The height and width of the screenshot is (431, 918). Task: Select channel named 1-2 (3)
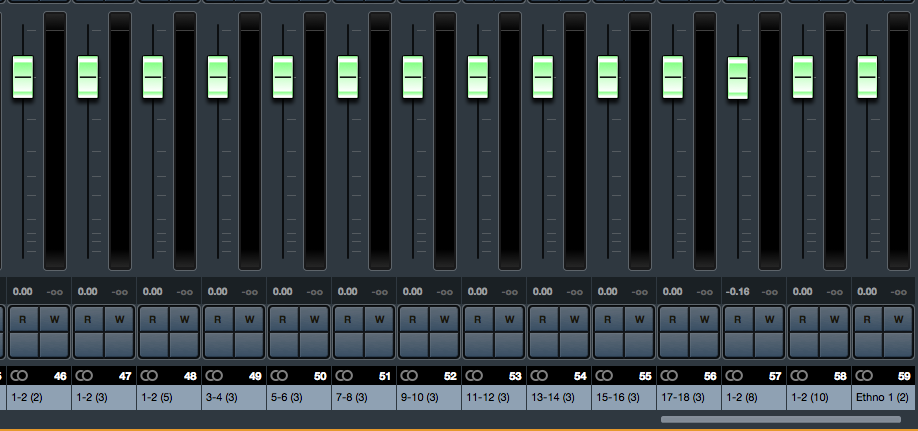coord(104,398)
